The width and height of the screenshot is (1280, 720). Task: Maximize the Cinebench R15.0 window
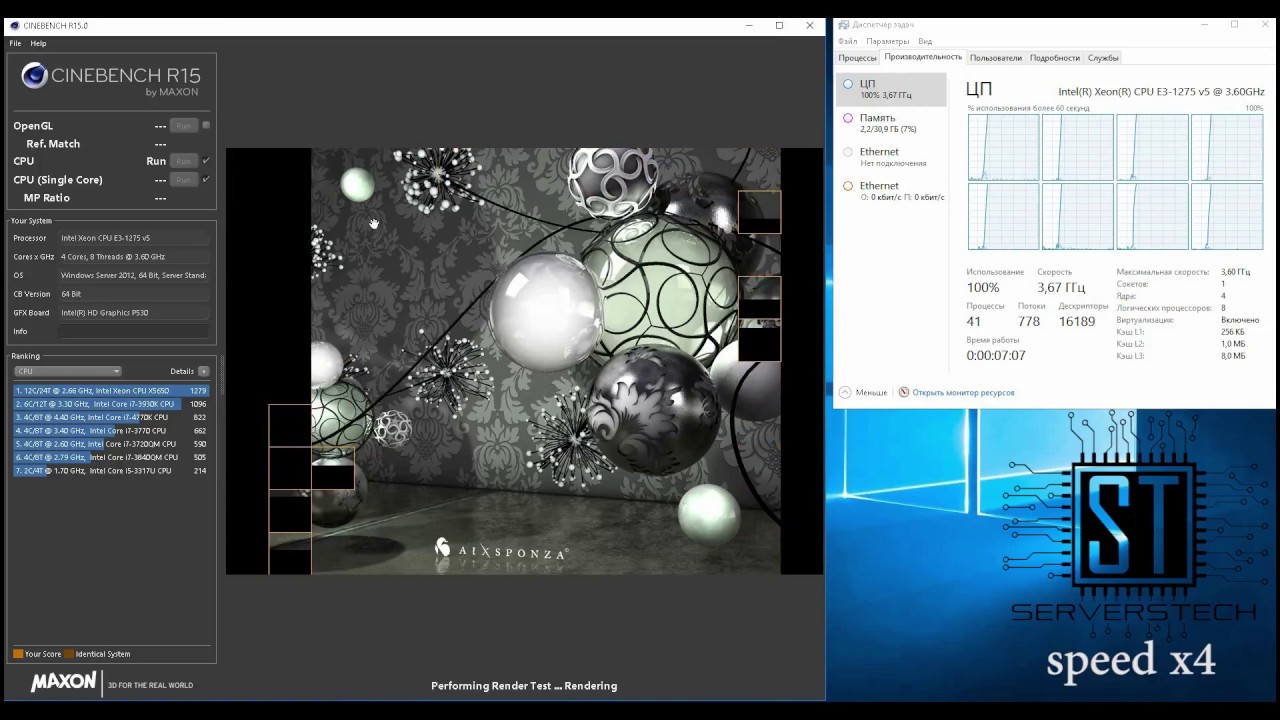click(x=779, y=25)
